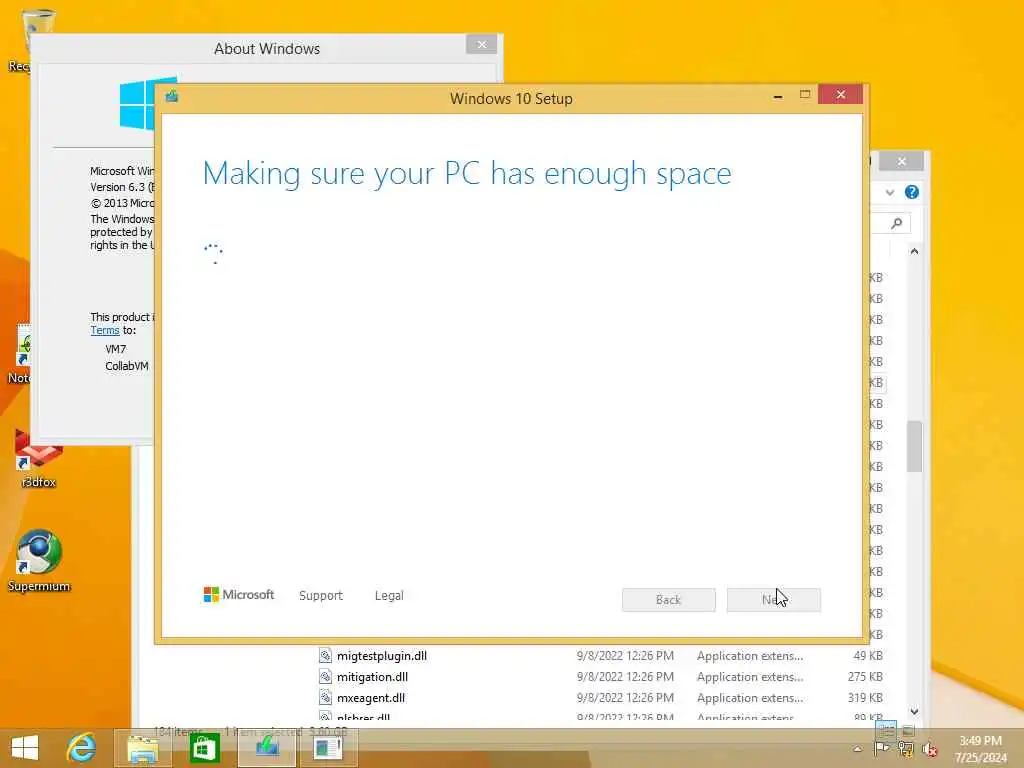
Task: Click the Support link in Setup
Action: 321,596
